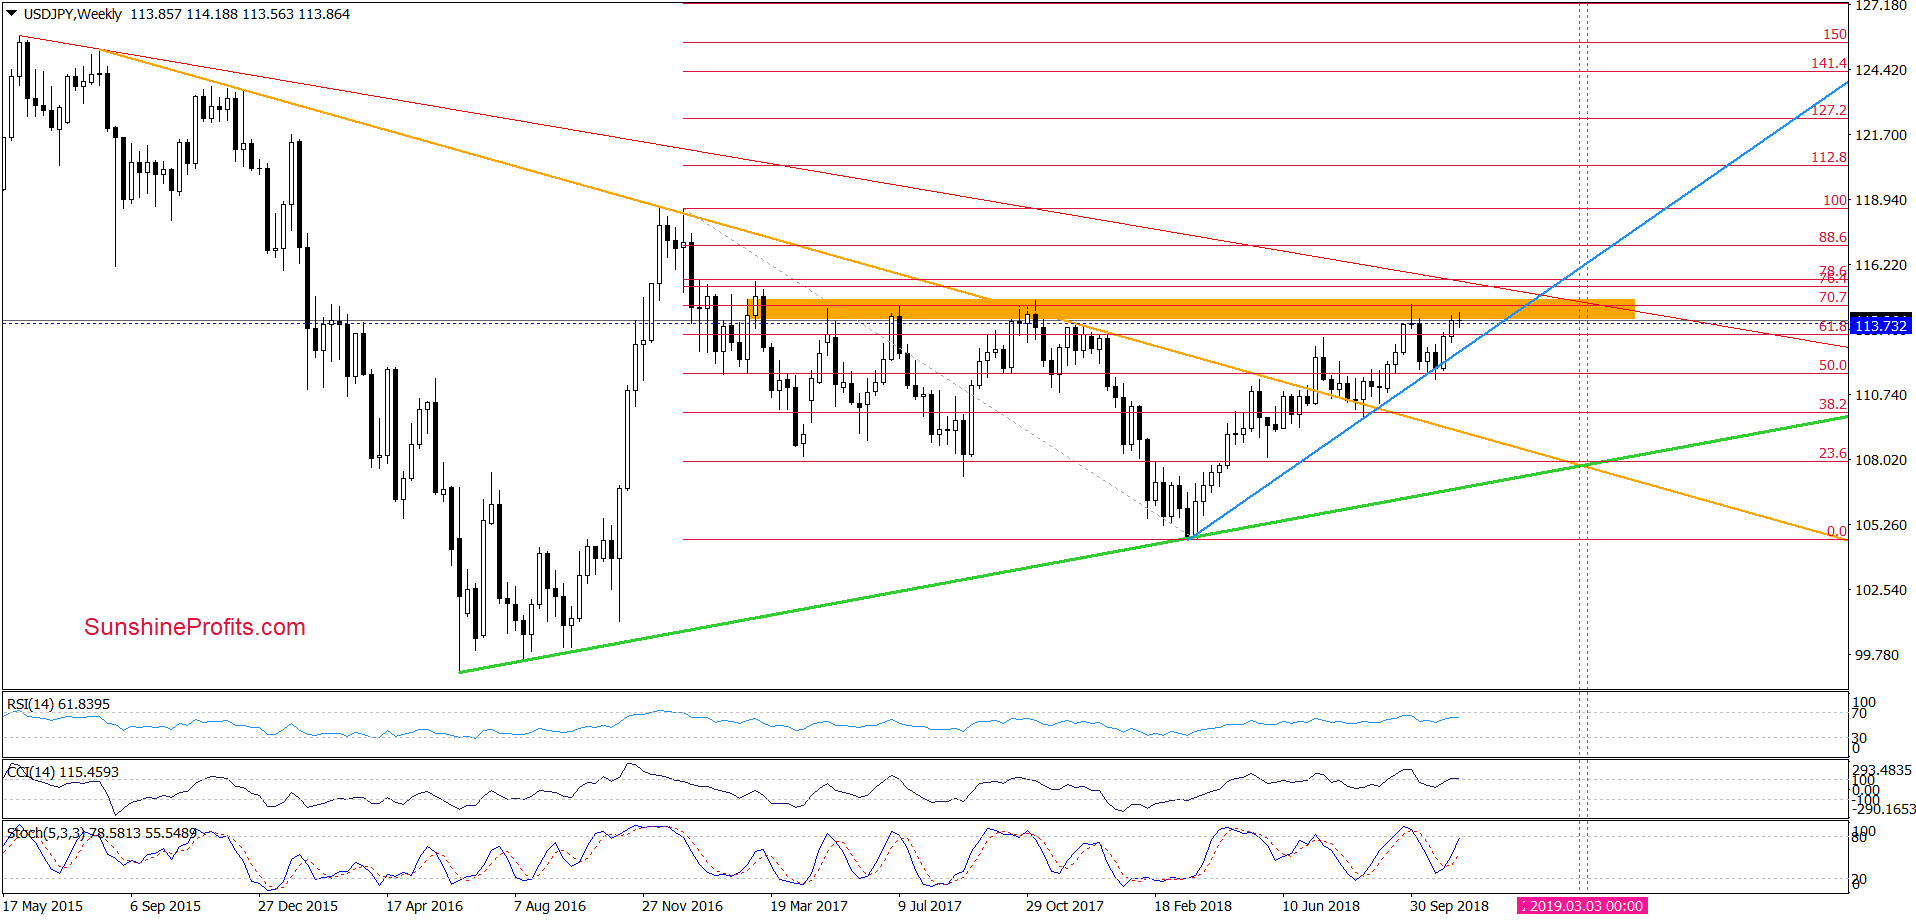
Task: Click the Fibonacci 23.6 level label
Action: [1832, 453]
